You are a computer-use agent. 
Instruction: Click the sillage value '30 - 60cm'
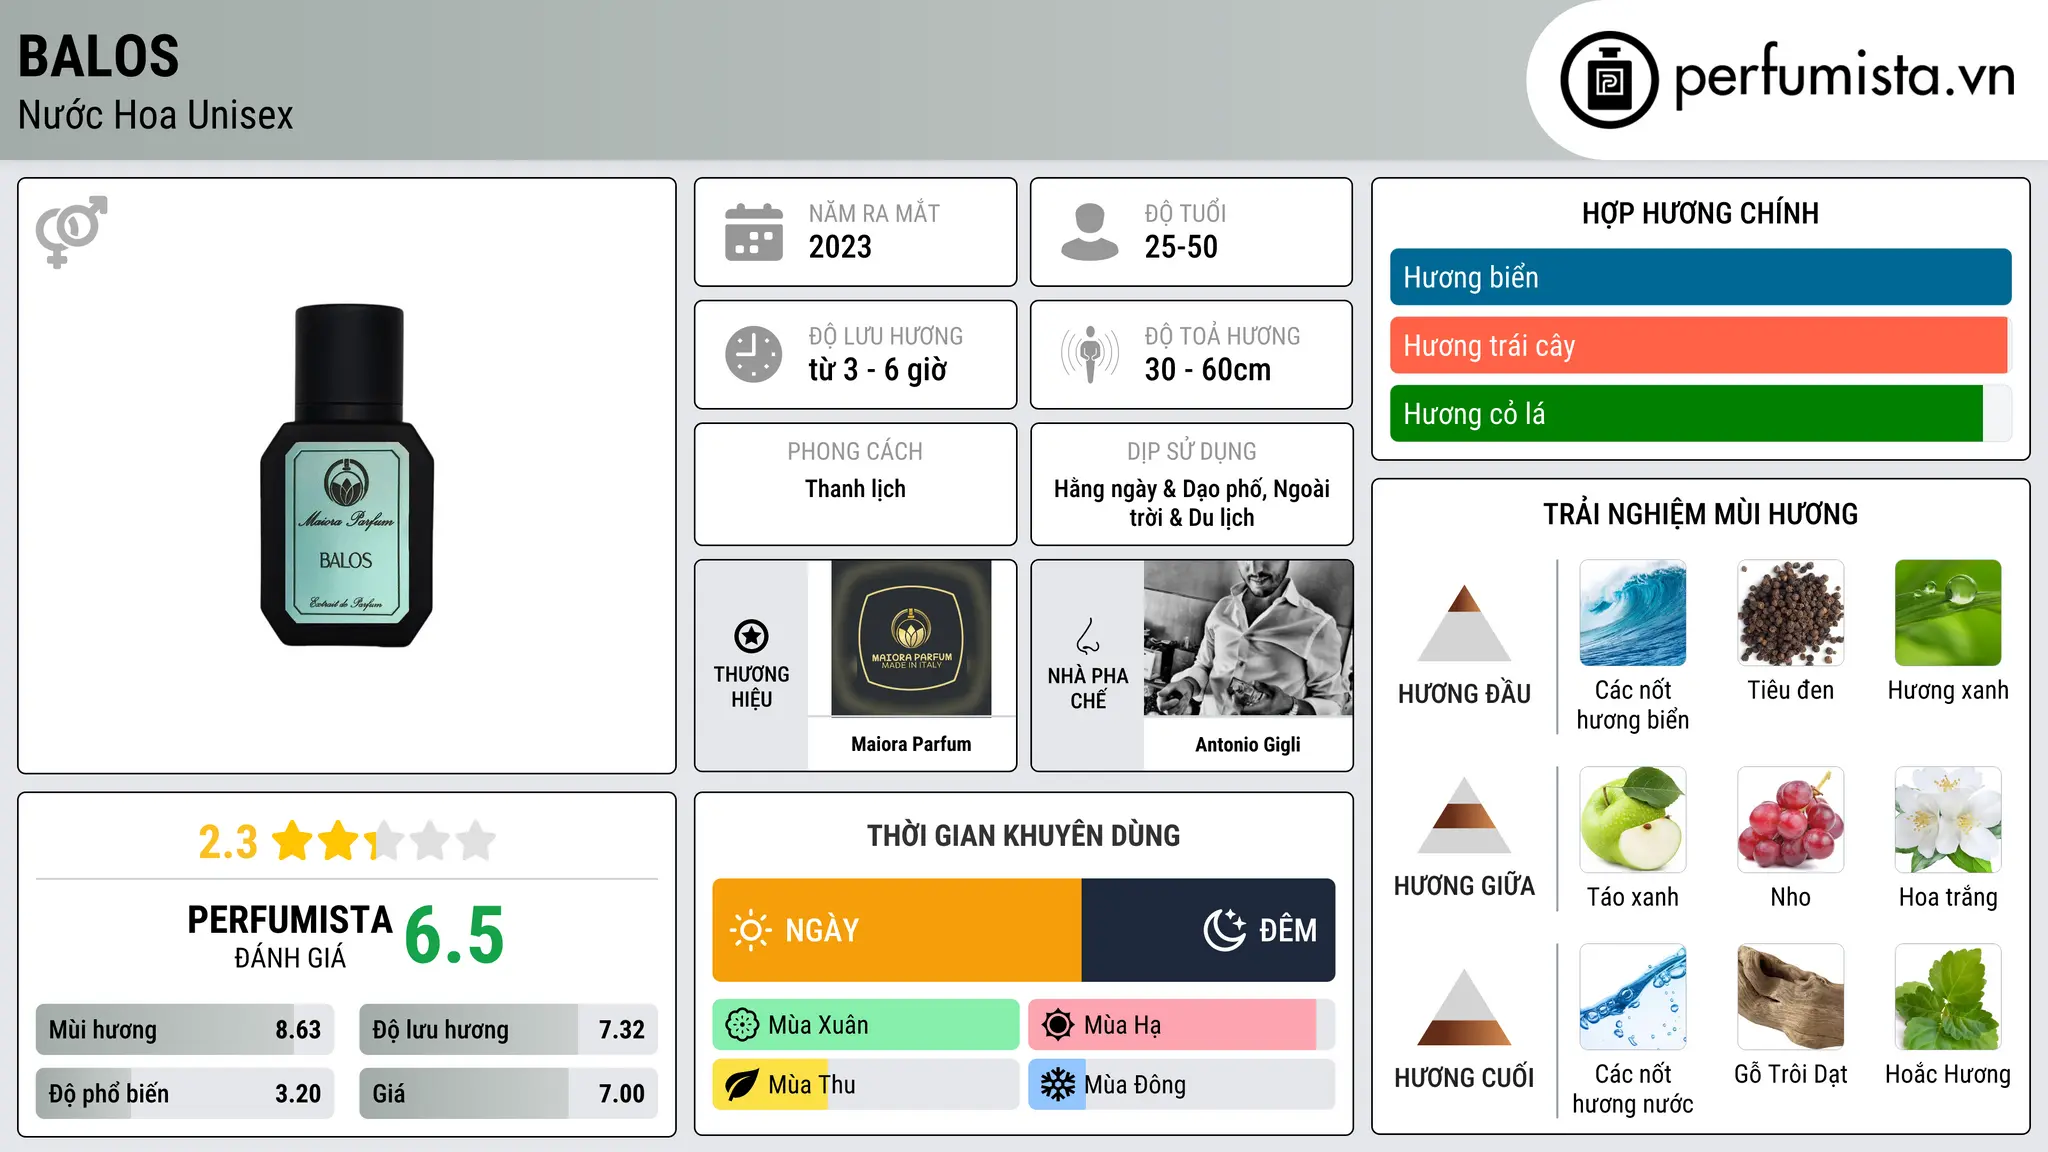(x=1208, y=370)
